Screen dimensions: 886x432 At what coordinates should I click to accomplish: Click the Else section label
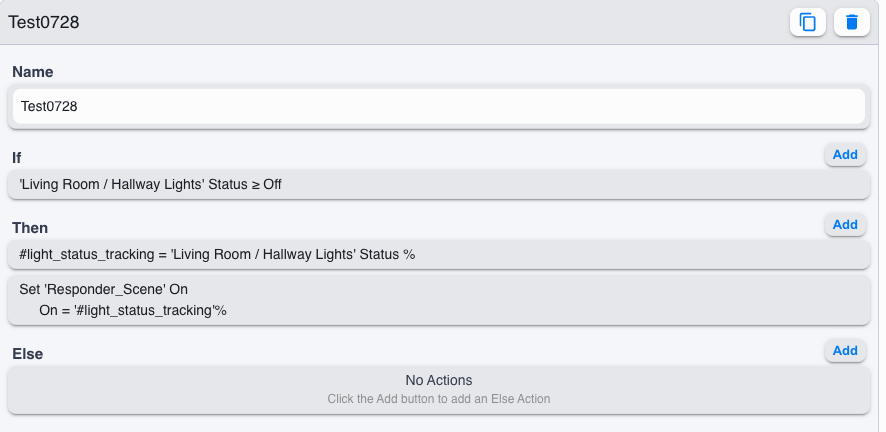[x=28, y=354]
